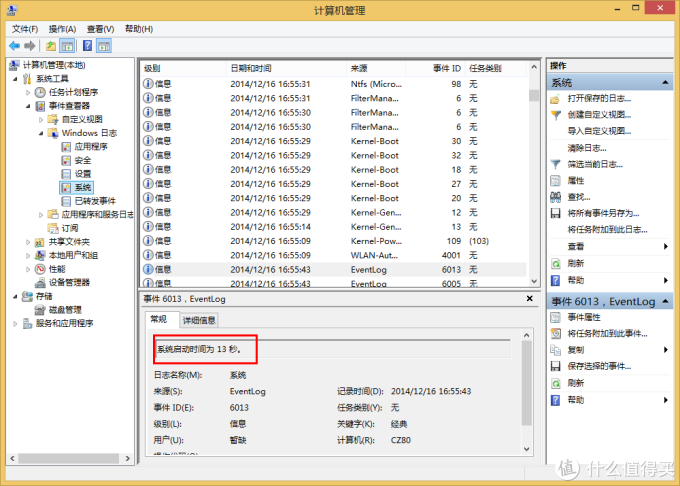
Task: Open 共享文件夹 node
Action: click(x=62, y=242)
